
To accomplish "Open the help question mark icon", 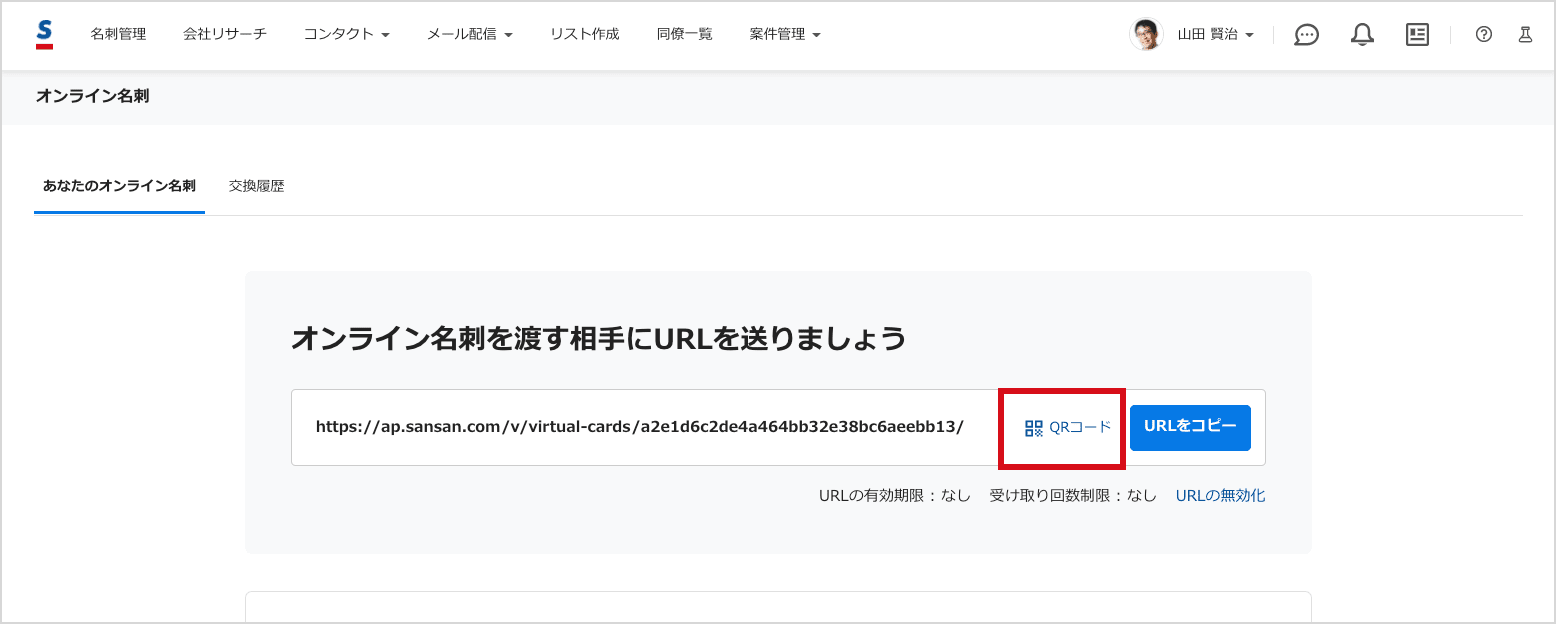I will tap(1484, 34).
